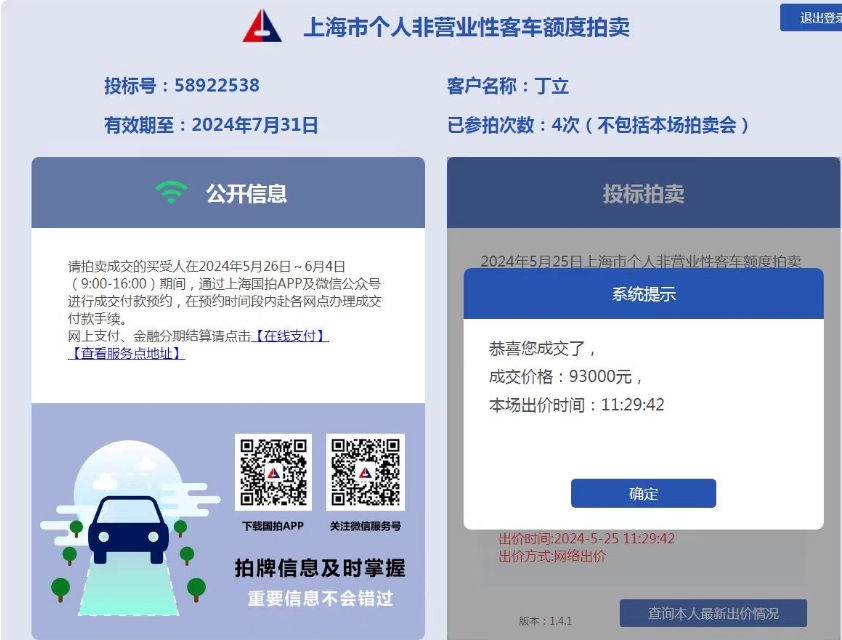Image resolution: width=842 pixels, height=640 pixels.
Task: Click the 成交价格 93000元 text
Action: [566, 376]
